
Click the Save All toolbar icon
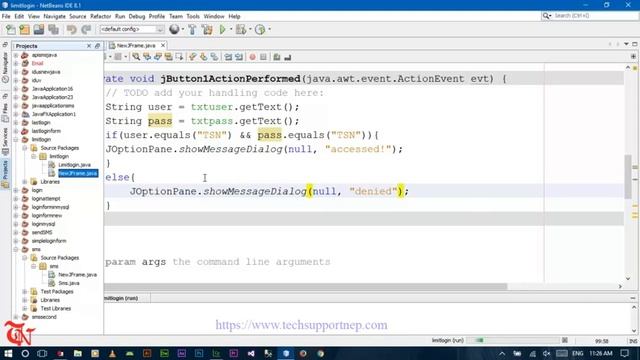tap(53, 29)
